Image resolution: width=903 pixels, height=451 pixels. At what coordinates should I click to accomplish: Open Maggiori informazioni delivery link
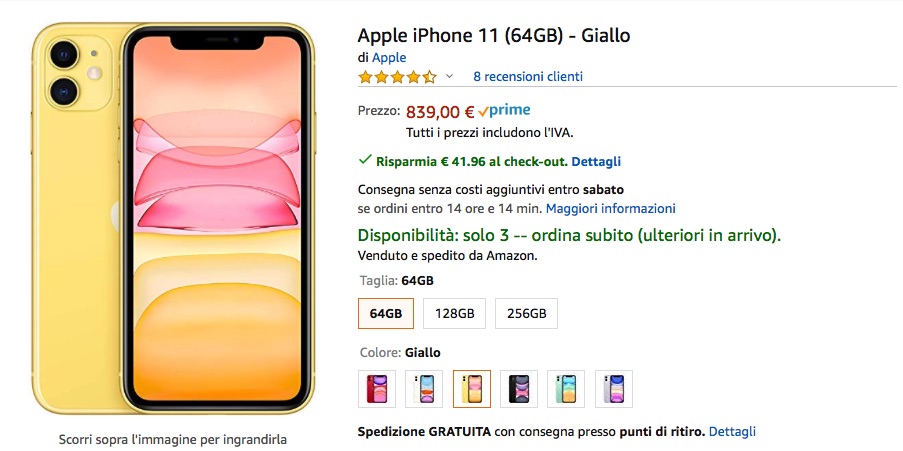(x=611, y=209)
